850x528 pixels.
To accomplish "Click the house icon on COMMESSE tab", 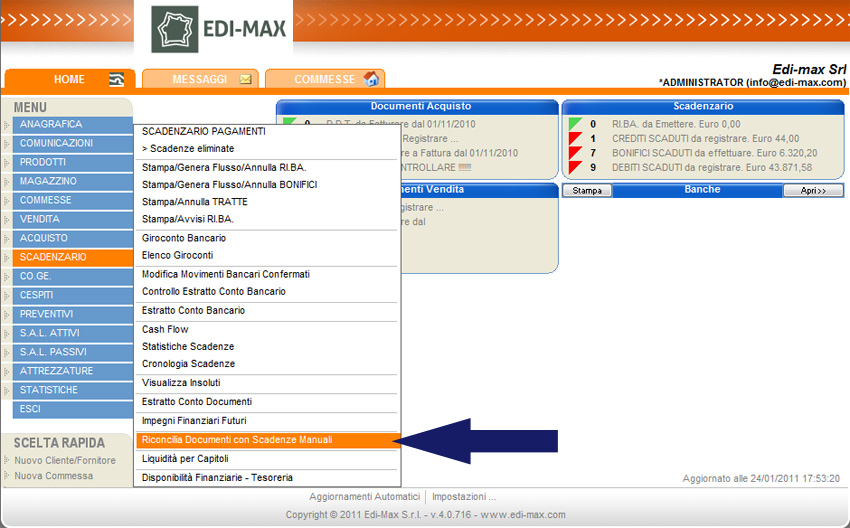I will coord(371,79).
